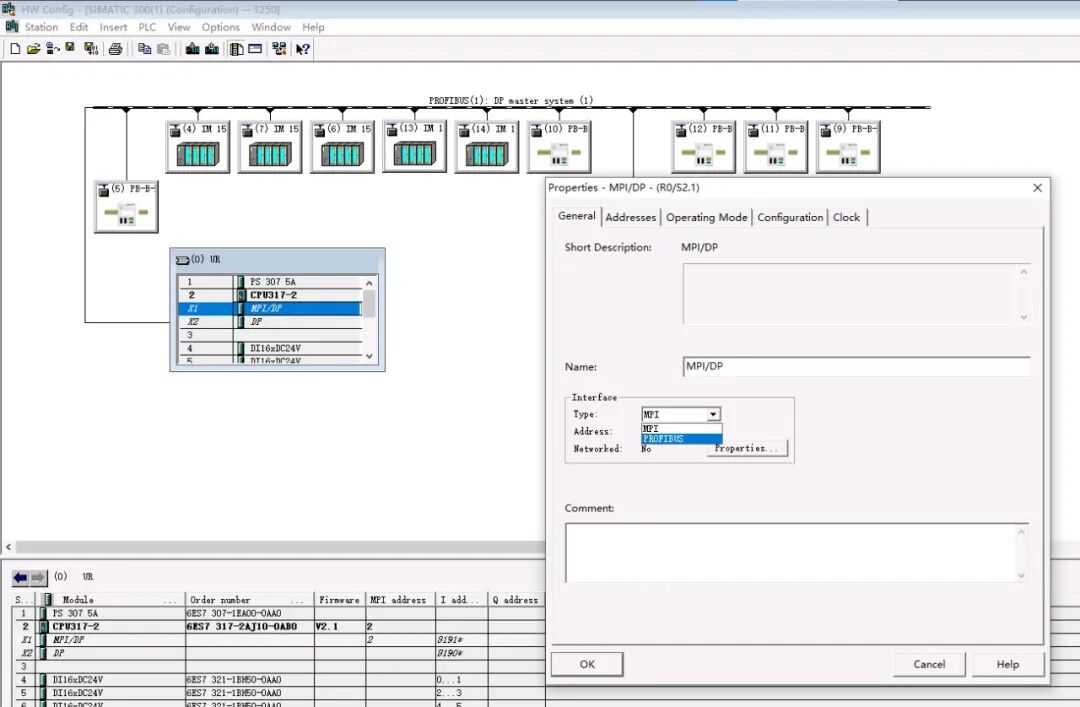This screenshot has height=707, width=1080.
Task: Switch to the Clock tab
Action: click(847, 217)
